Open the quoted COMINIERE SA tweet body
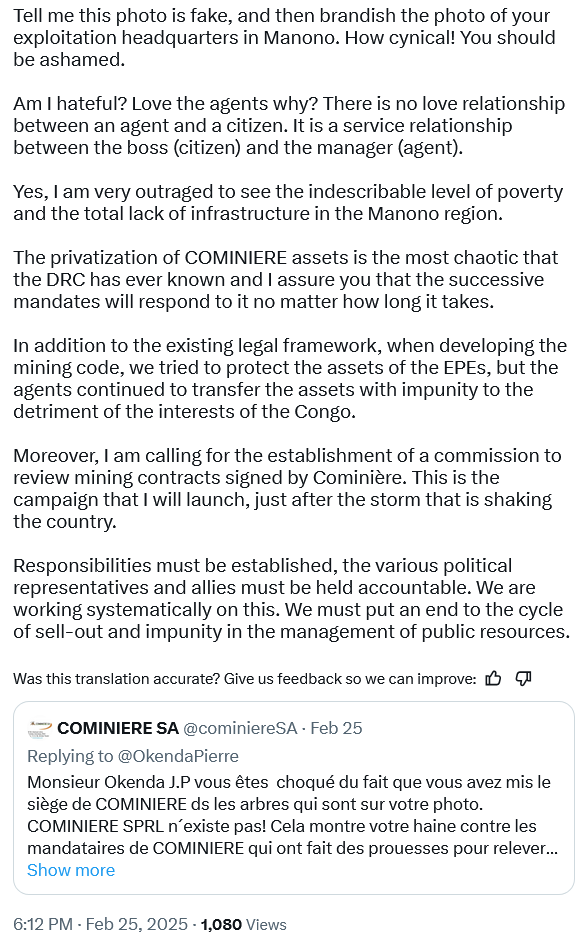 [x=289, y=815]
